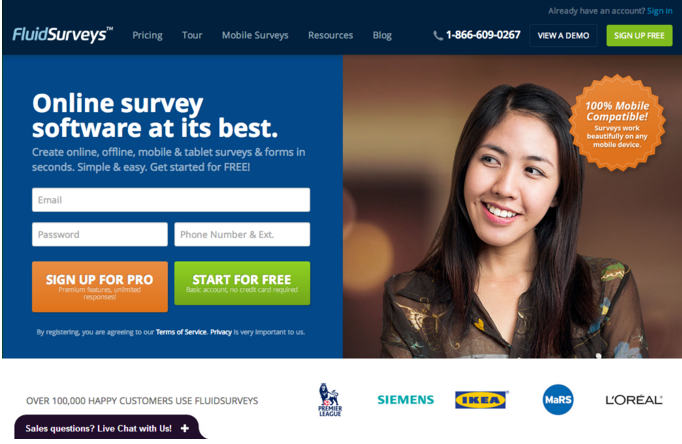
Task: Visit the Blog link
Action: coord(382,35)
